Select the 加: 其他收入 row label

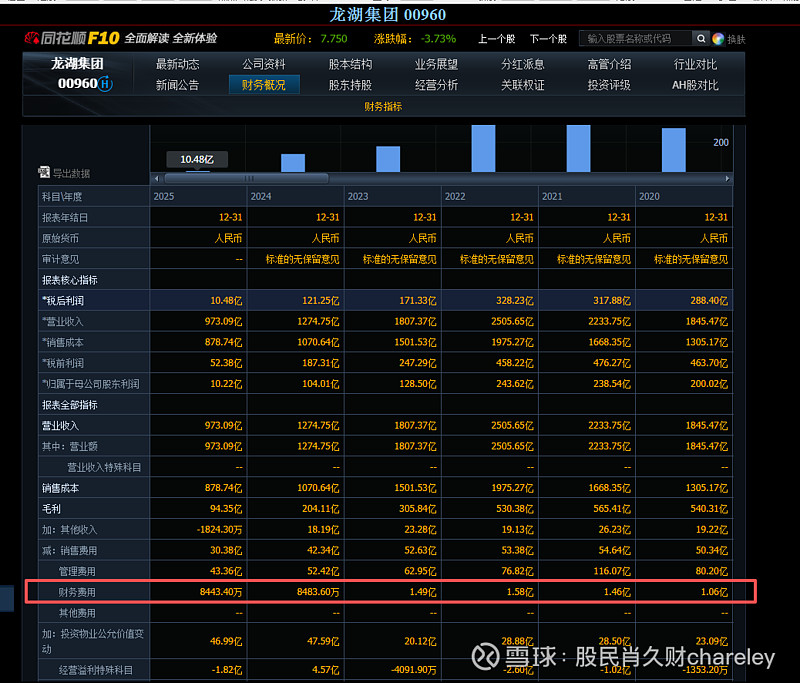click(69, 530)
